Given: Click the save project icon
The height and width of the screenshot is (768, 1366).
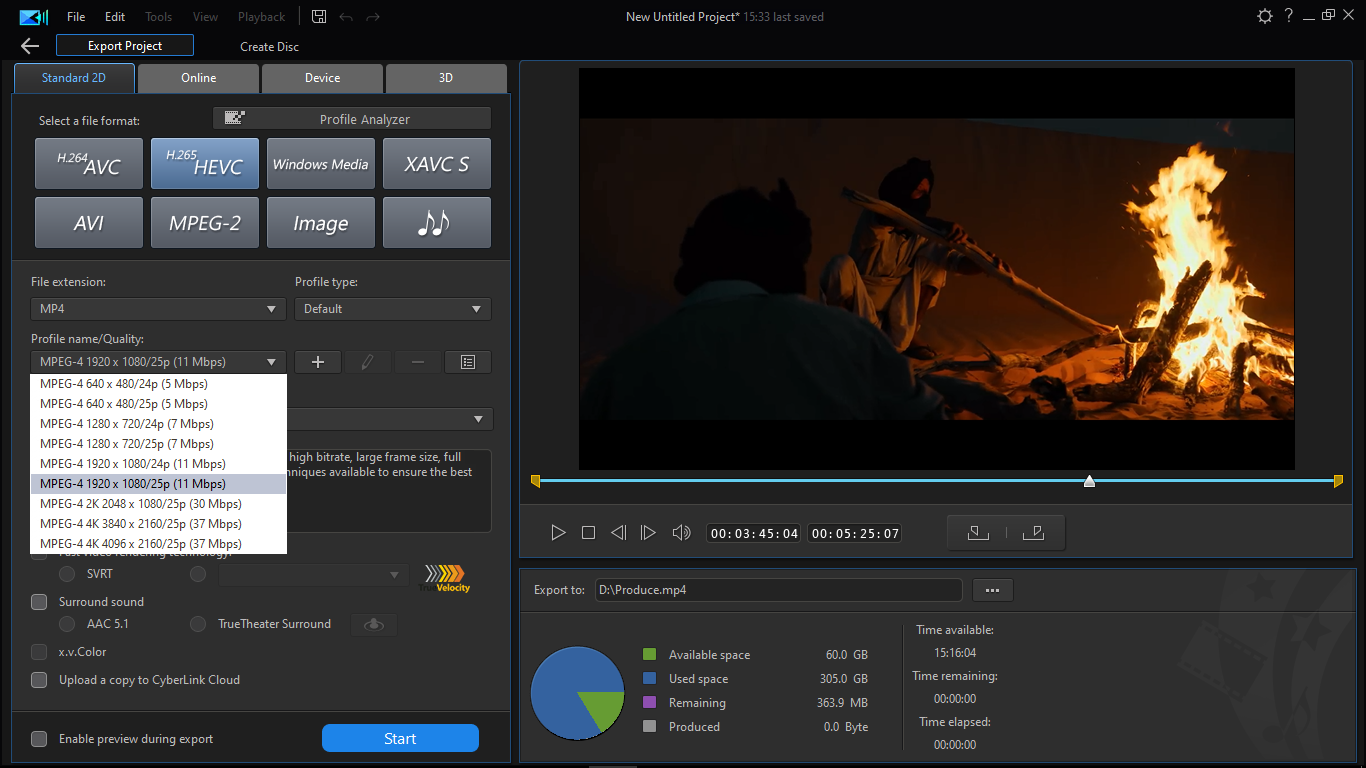Looking at the screenshot, I should [319, 17].
